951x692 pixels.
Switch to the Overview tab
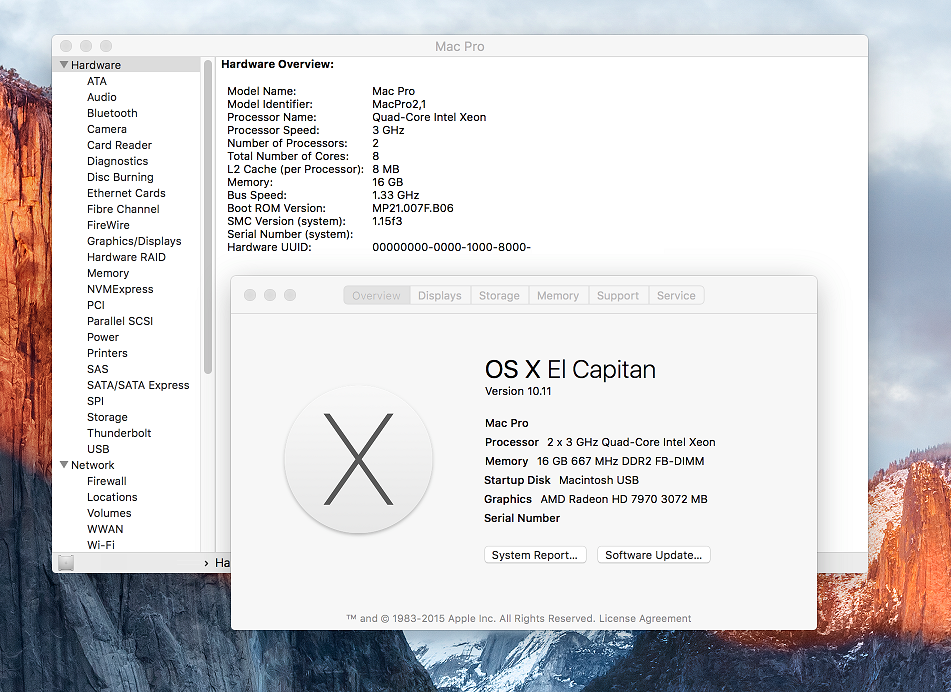[x=377, y=295]
